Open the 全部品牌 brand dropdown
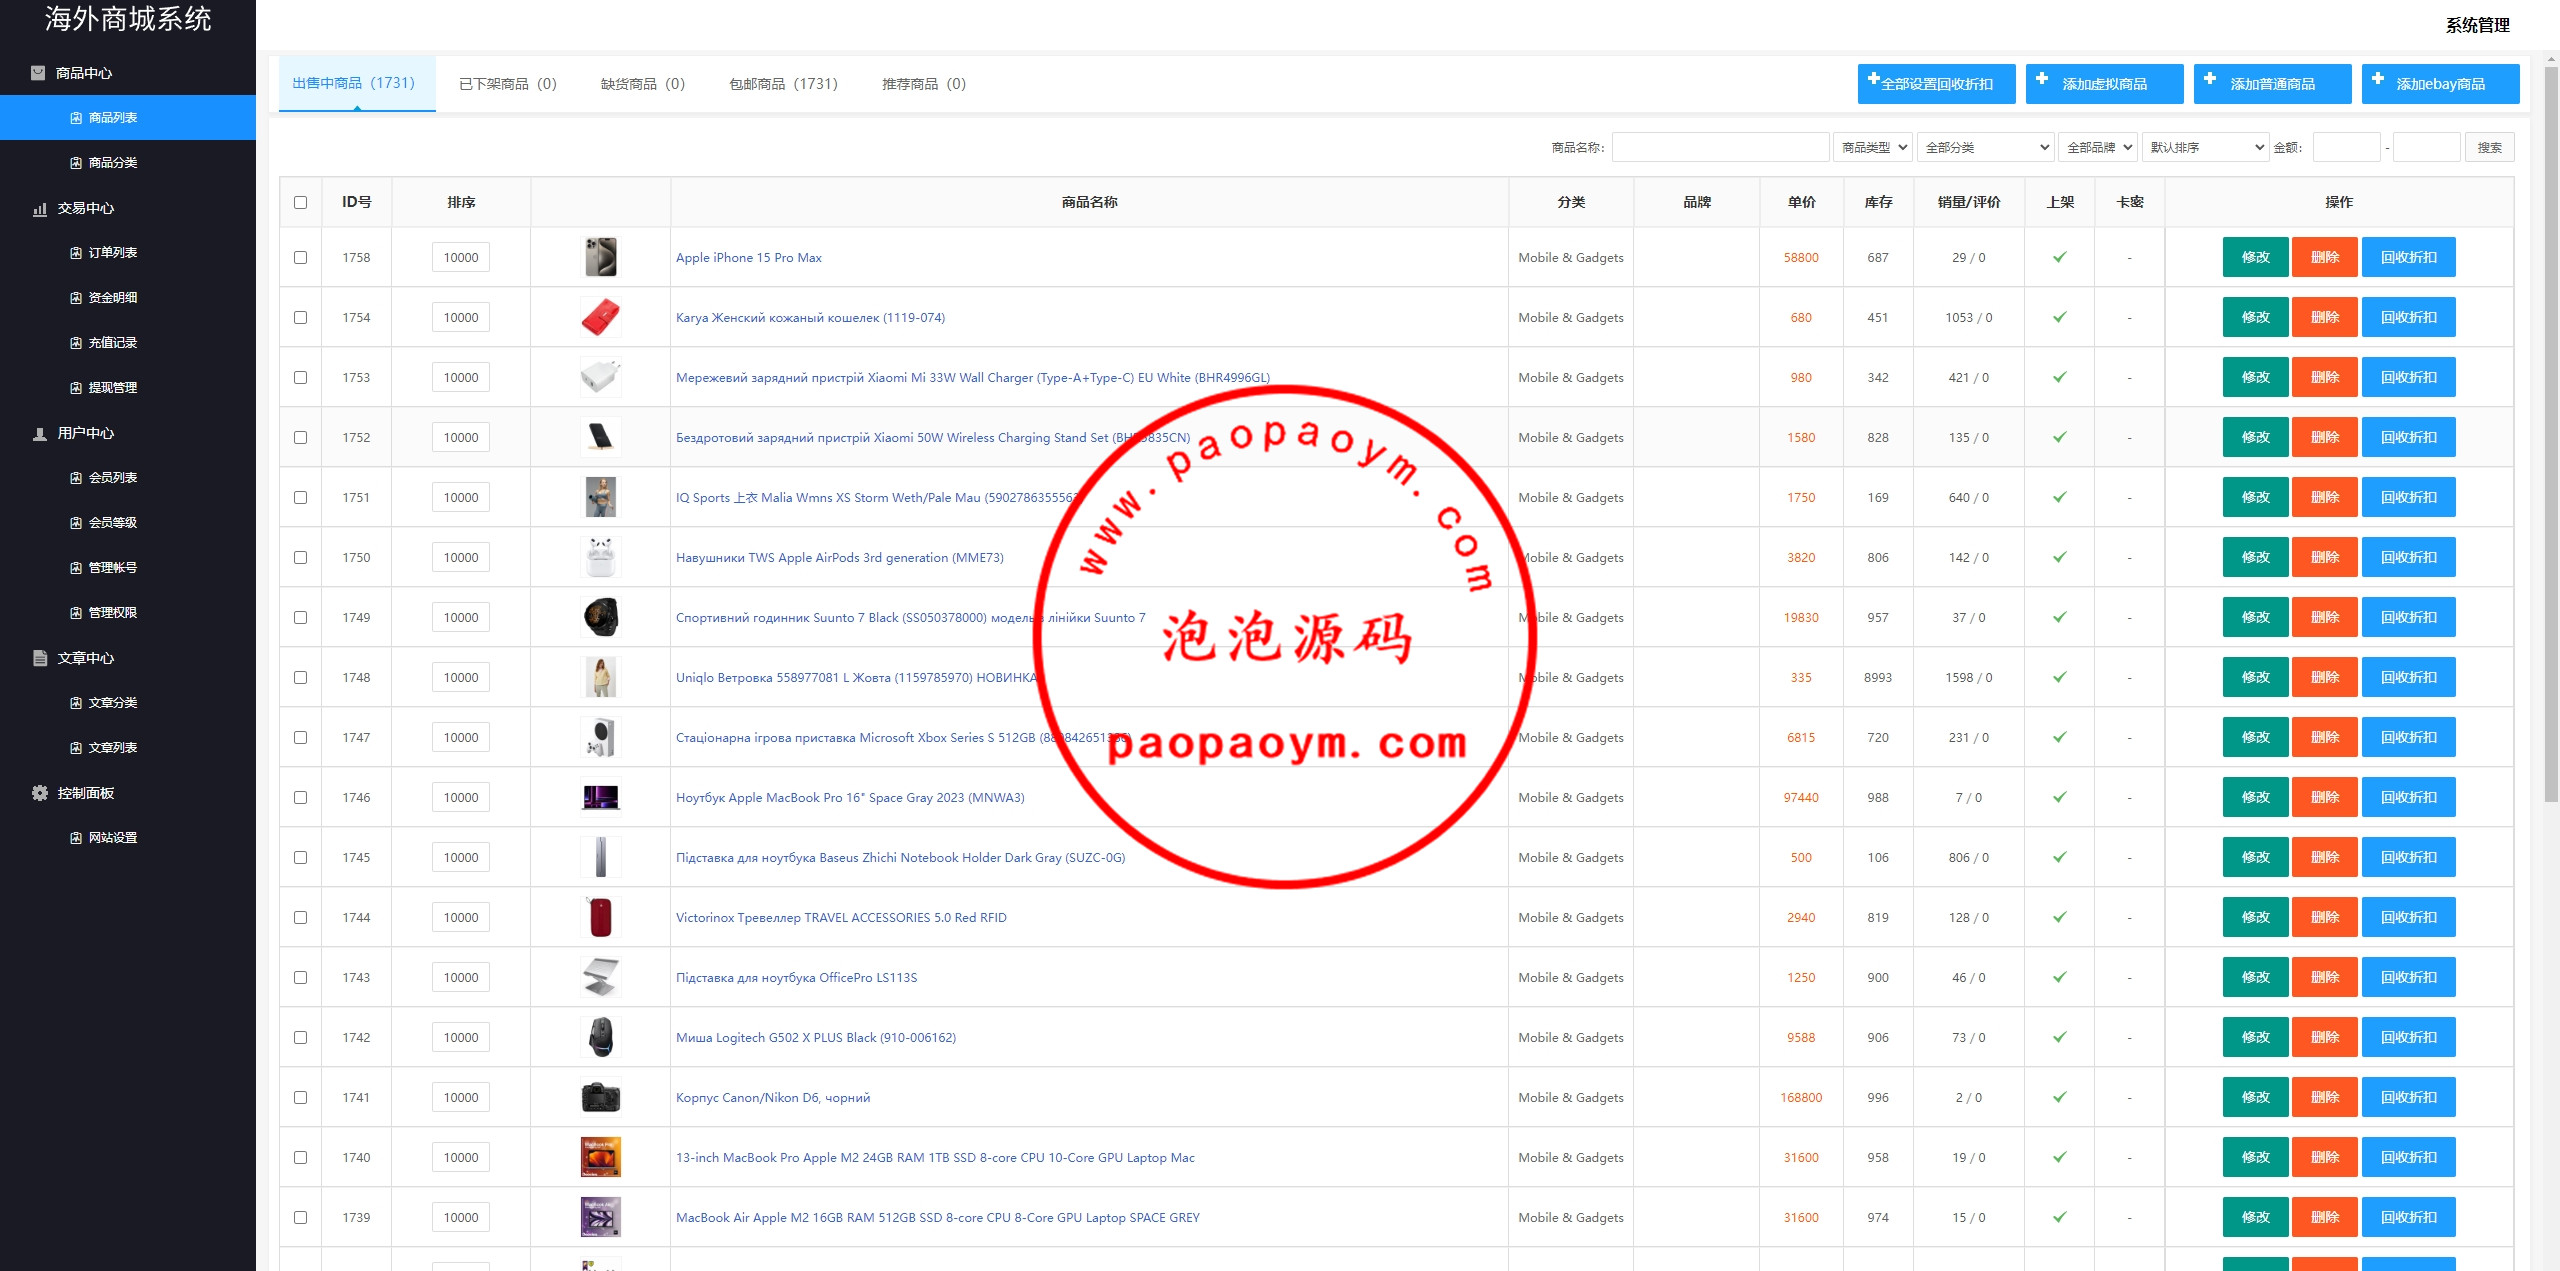This screenshot has width=2560, height=1271. [2098, 147]
